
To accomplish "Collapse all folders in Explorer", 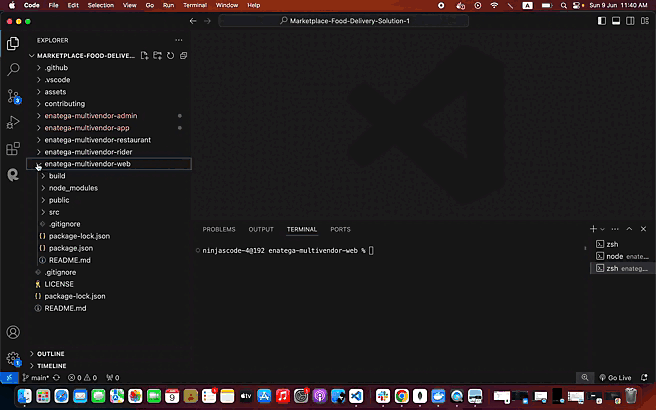I will pos(184,56).
